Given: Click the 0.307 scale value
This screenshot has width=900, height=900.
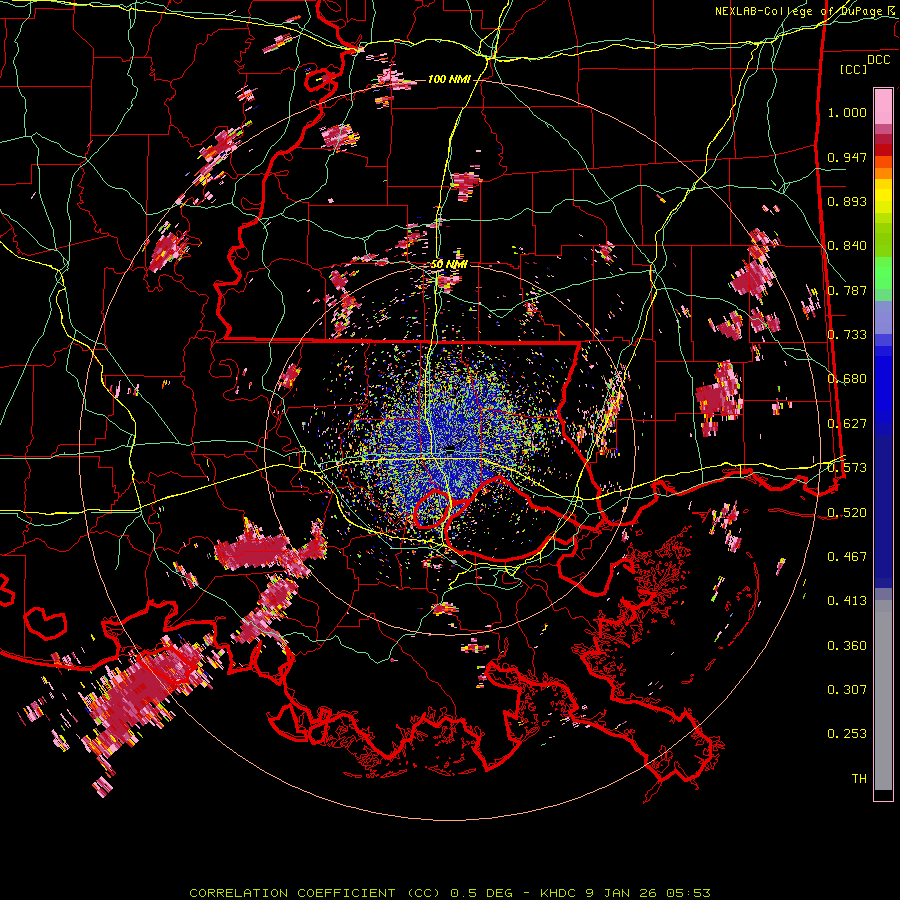Looking at the screenshot, I should tap(847, 690).
